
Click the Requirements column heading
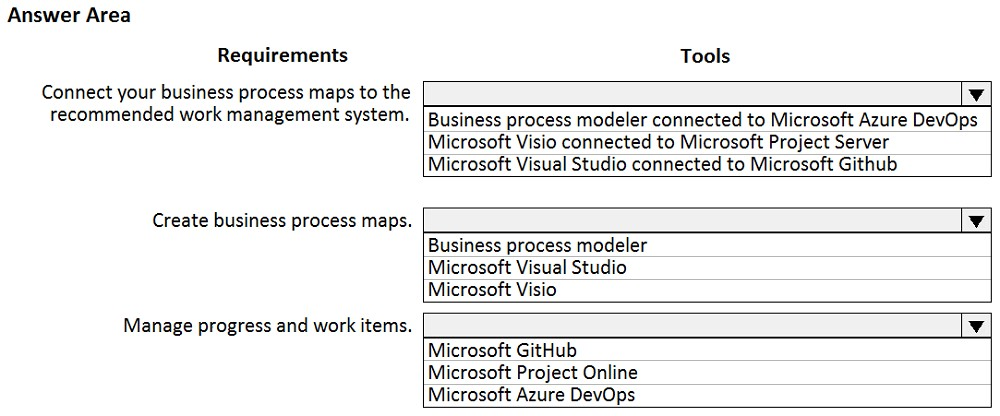[x=283, y=56]
